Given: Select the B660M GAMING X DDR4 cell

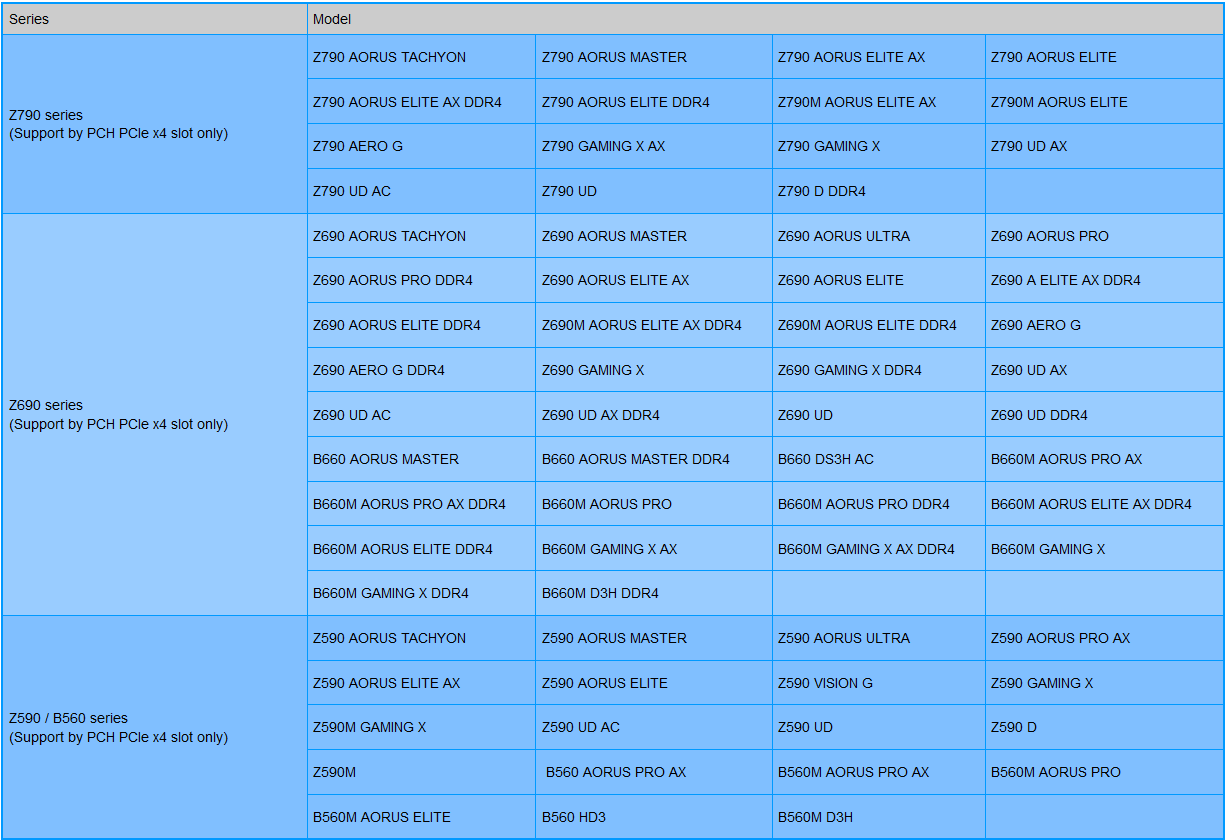Looking at the screenshot, I should 421,593.
